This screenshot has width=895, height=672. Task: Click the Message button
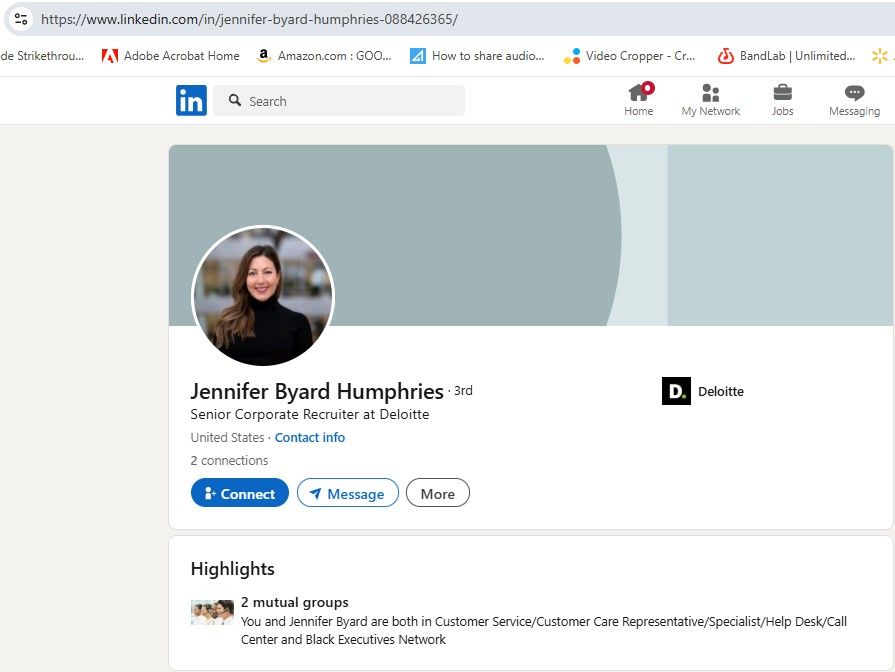347,494
